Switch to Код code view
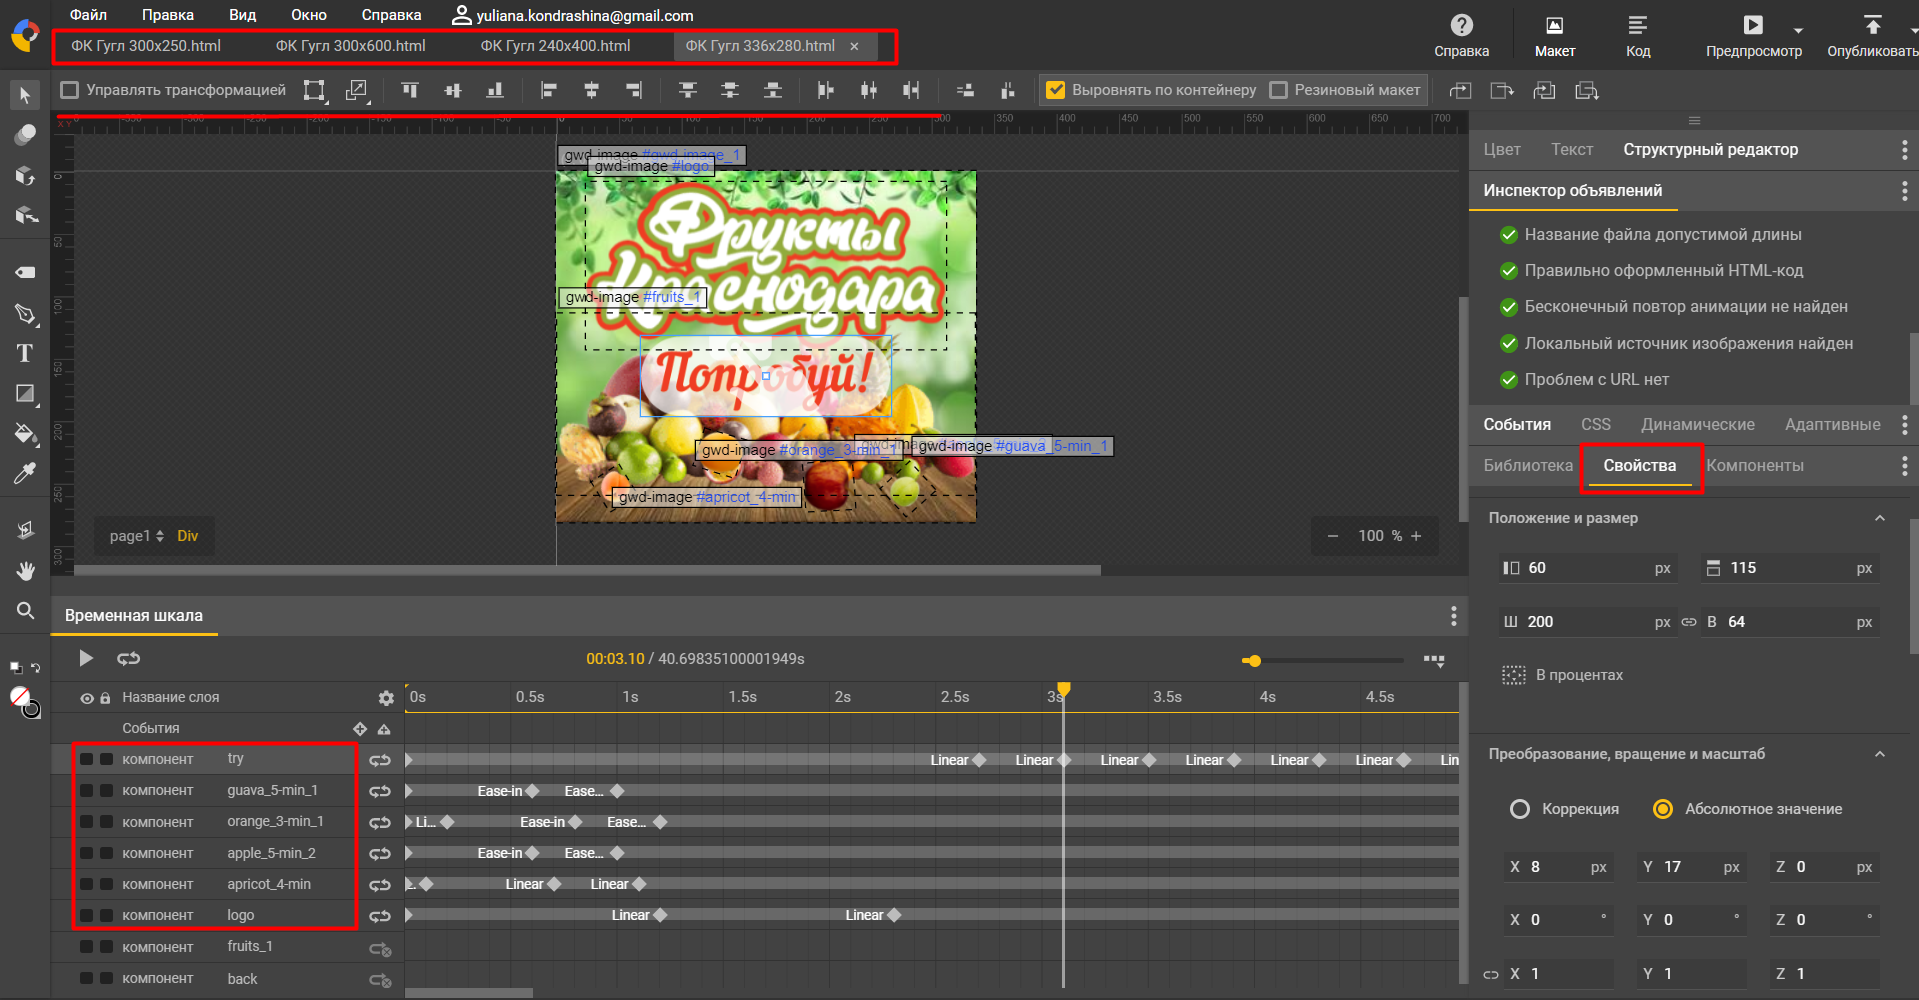This screenshot has height=1000, width=1919. pos(1638,35)
